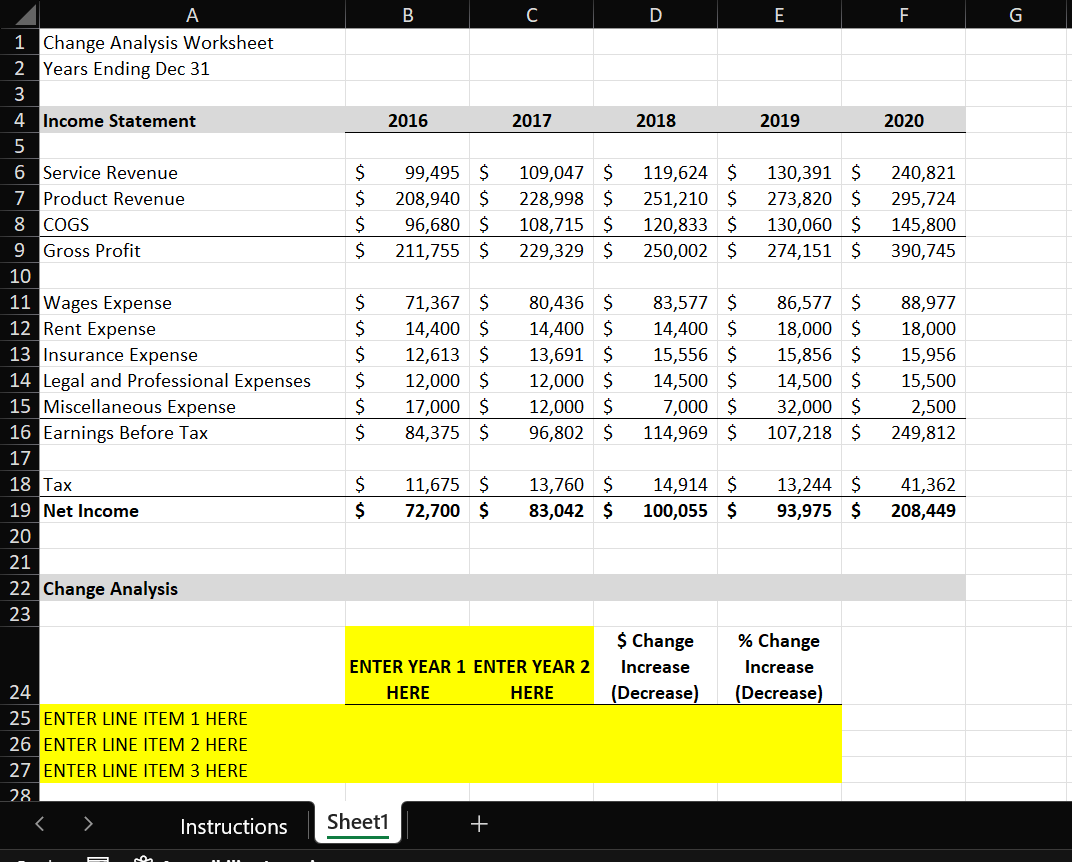1072x862 pixels.
Task: Click 2020 Miscellaneous Expense value 2,500
Action: (904, 406)
